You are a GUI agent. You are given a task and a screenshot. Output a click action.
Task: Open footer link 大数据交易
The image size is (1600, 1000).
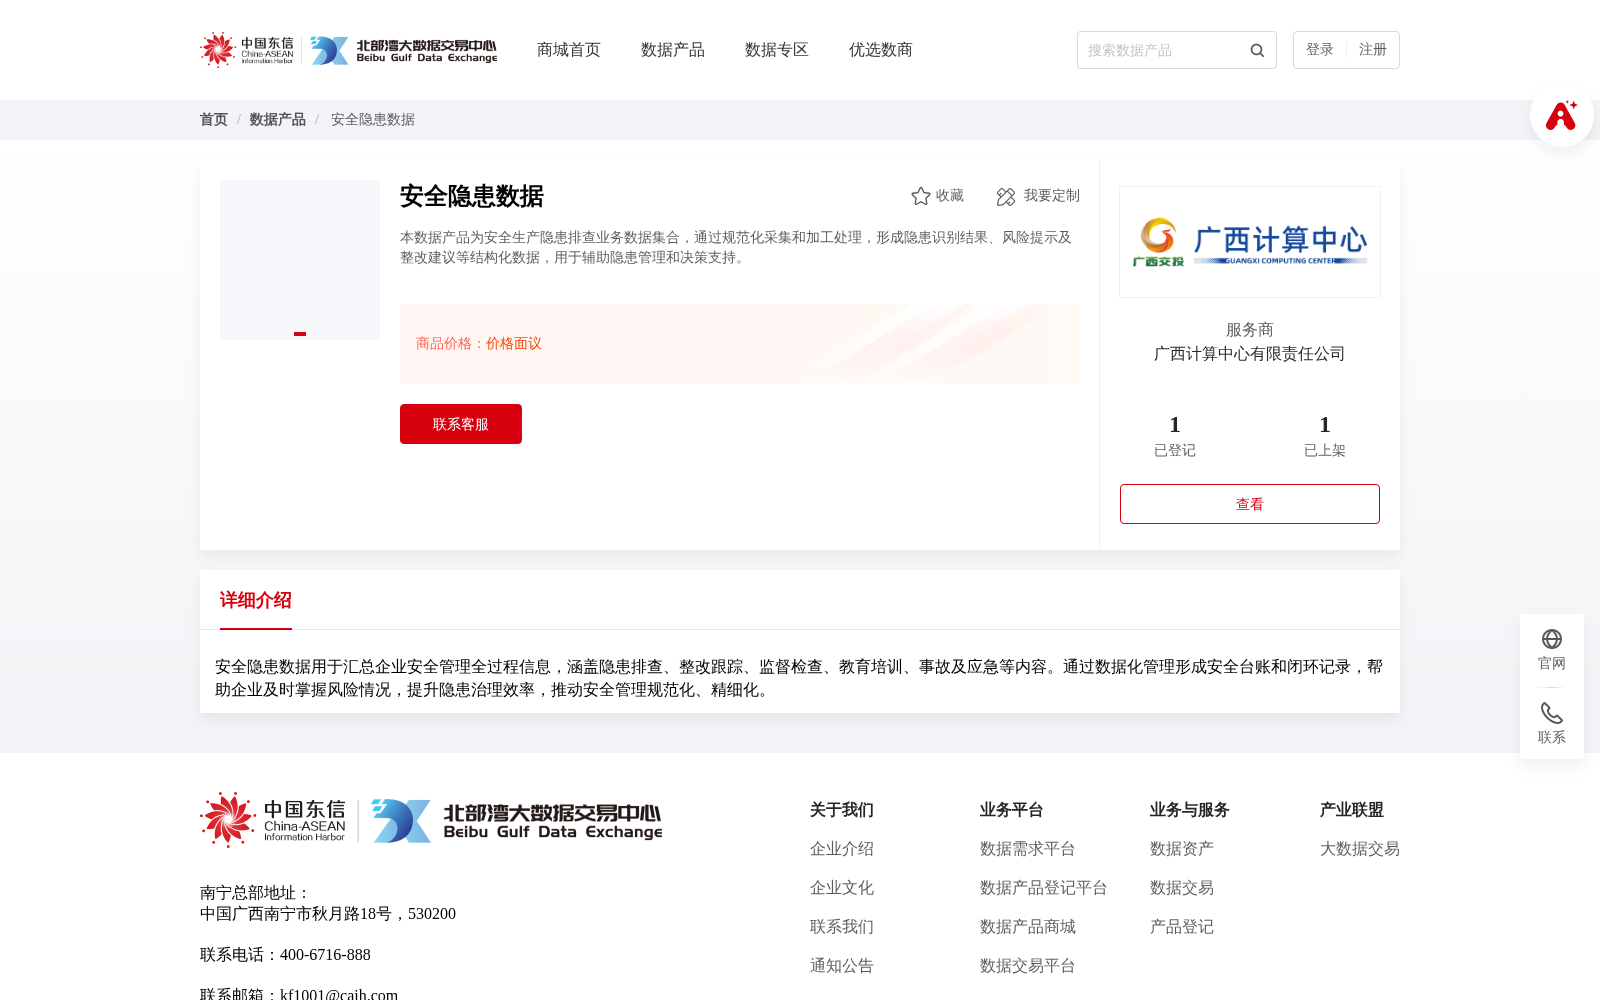point(1360,849)
